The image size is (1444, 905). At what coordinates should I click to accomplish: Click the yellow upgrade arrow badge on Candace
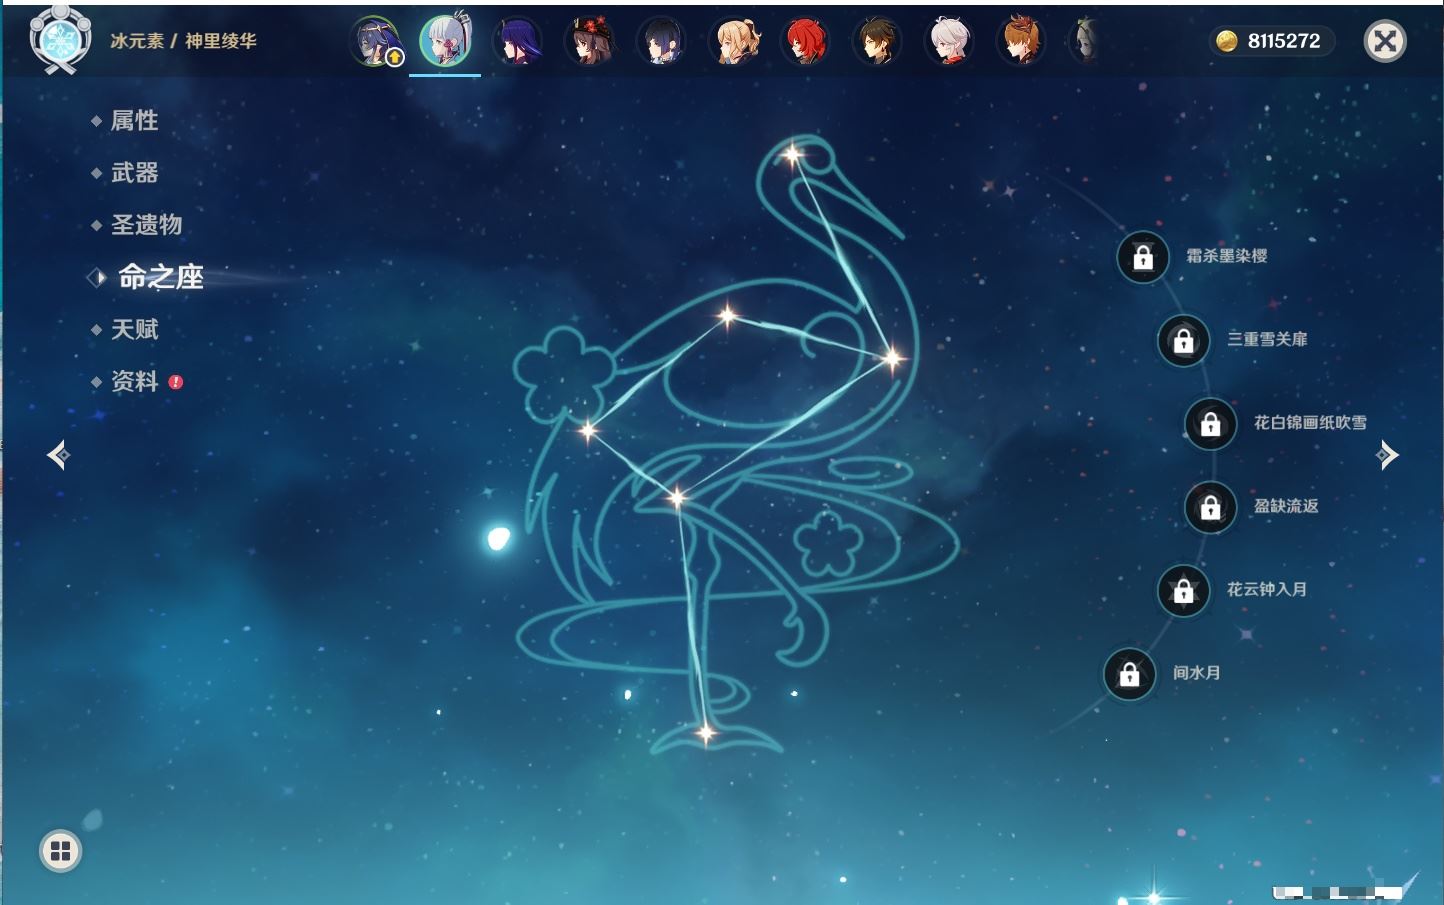click(395, 58)
